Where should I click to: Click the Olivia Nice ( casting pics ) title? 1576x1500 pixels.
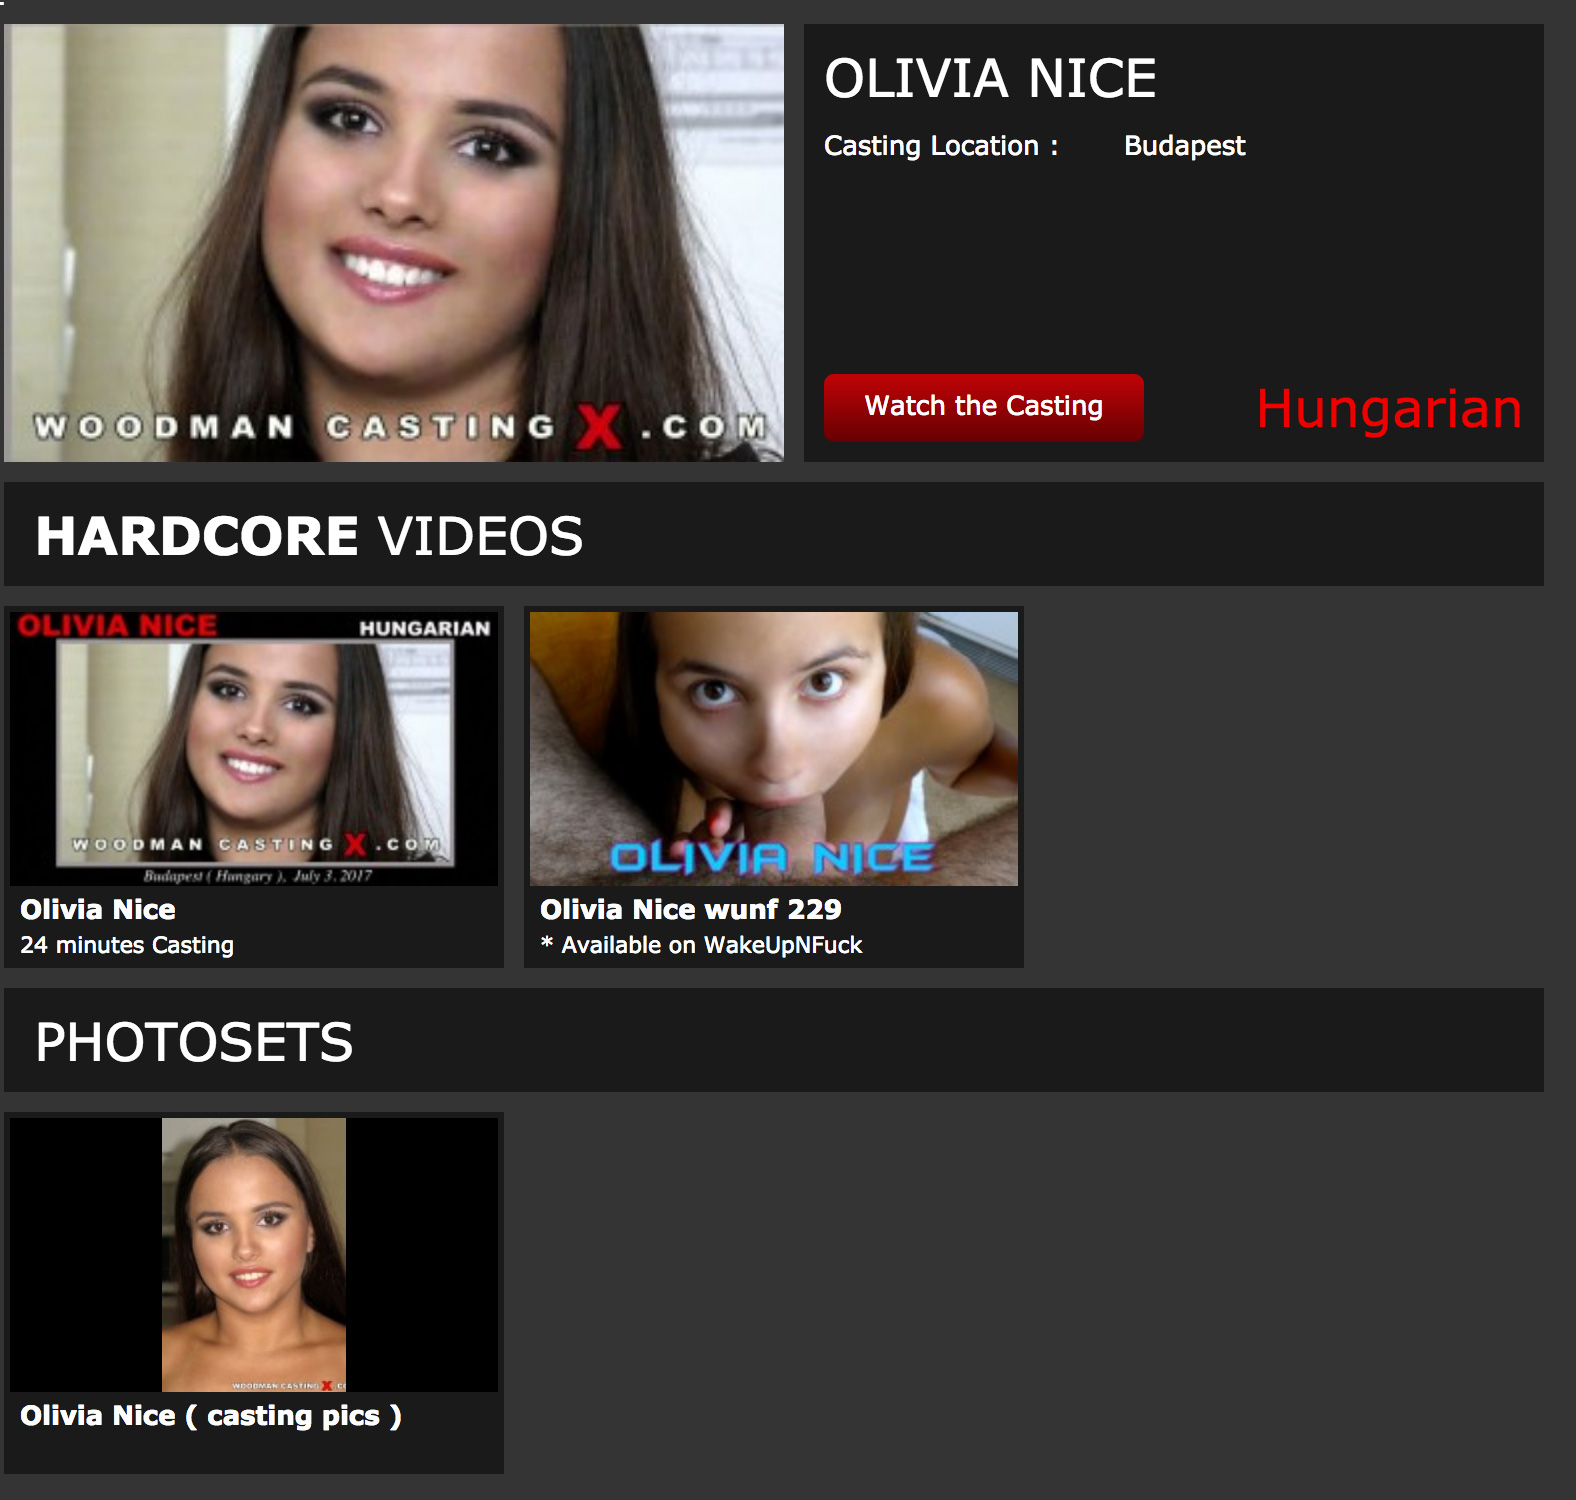point(211,1415)
